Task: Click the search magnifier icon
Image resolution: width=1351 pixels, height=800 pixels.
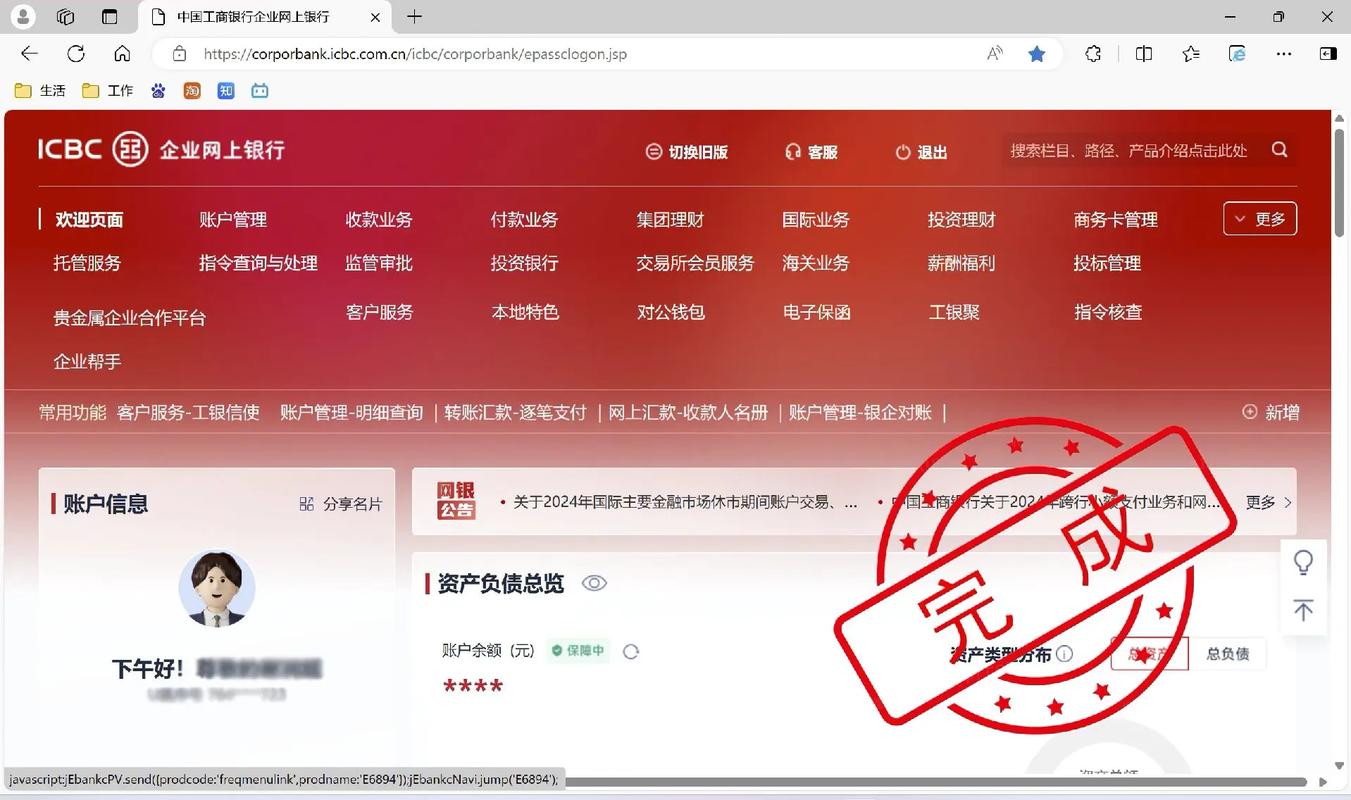Action: point(1279,150)
